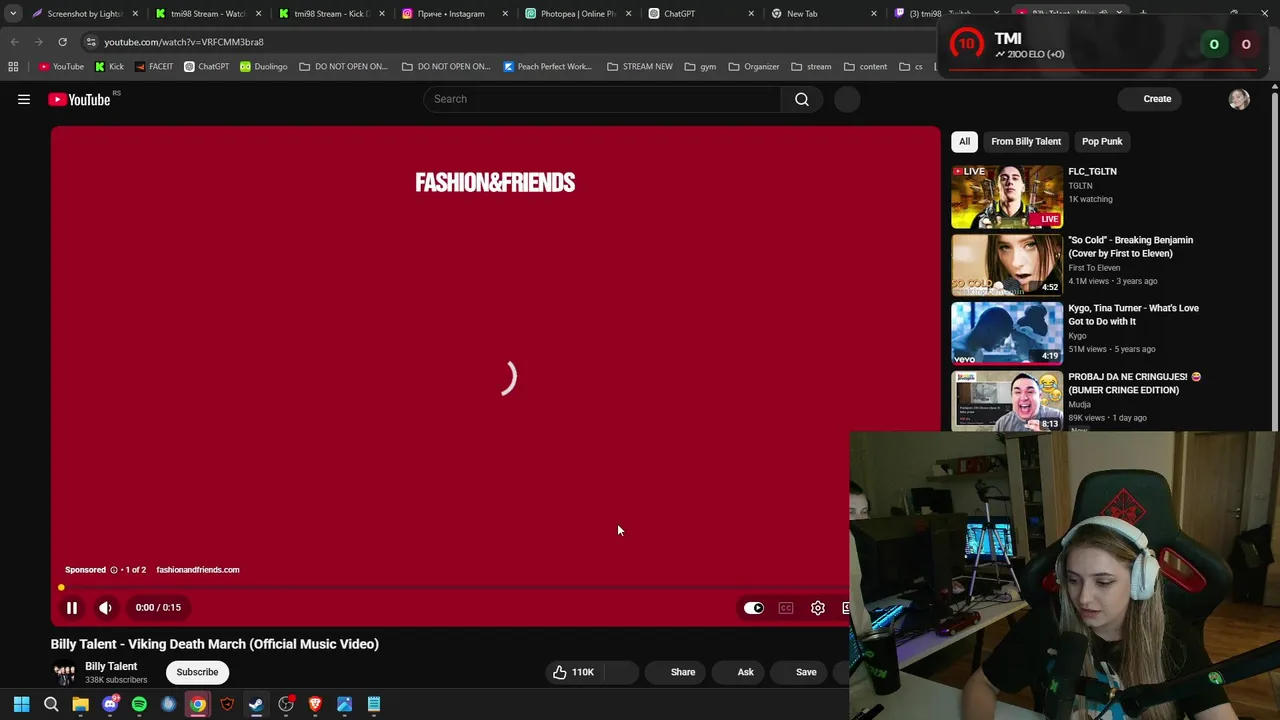
Task: Open PROBAJ DA NE CRINGUJES video title
Action: click(x=1134, y=383)
